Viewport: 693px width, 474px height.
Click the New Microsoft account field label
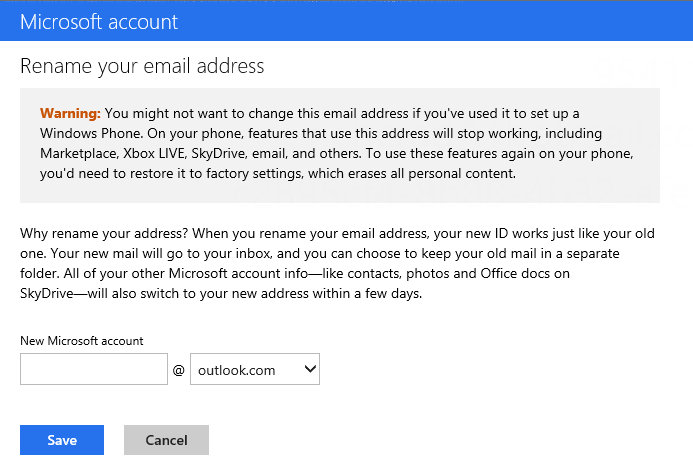[81, 341]
